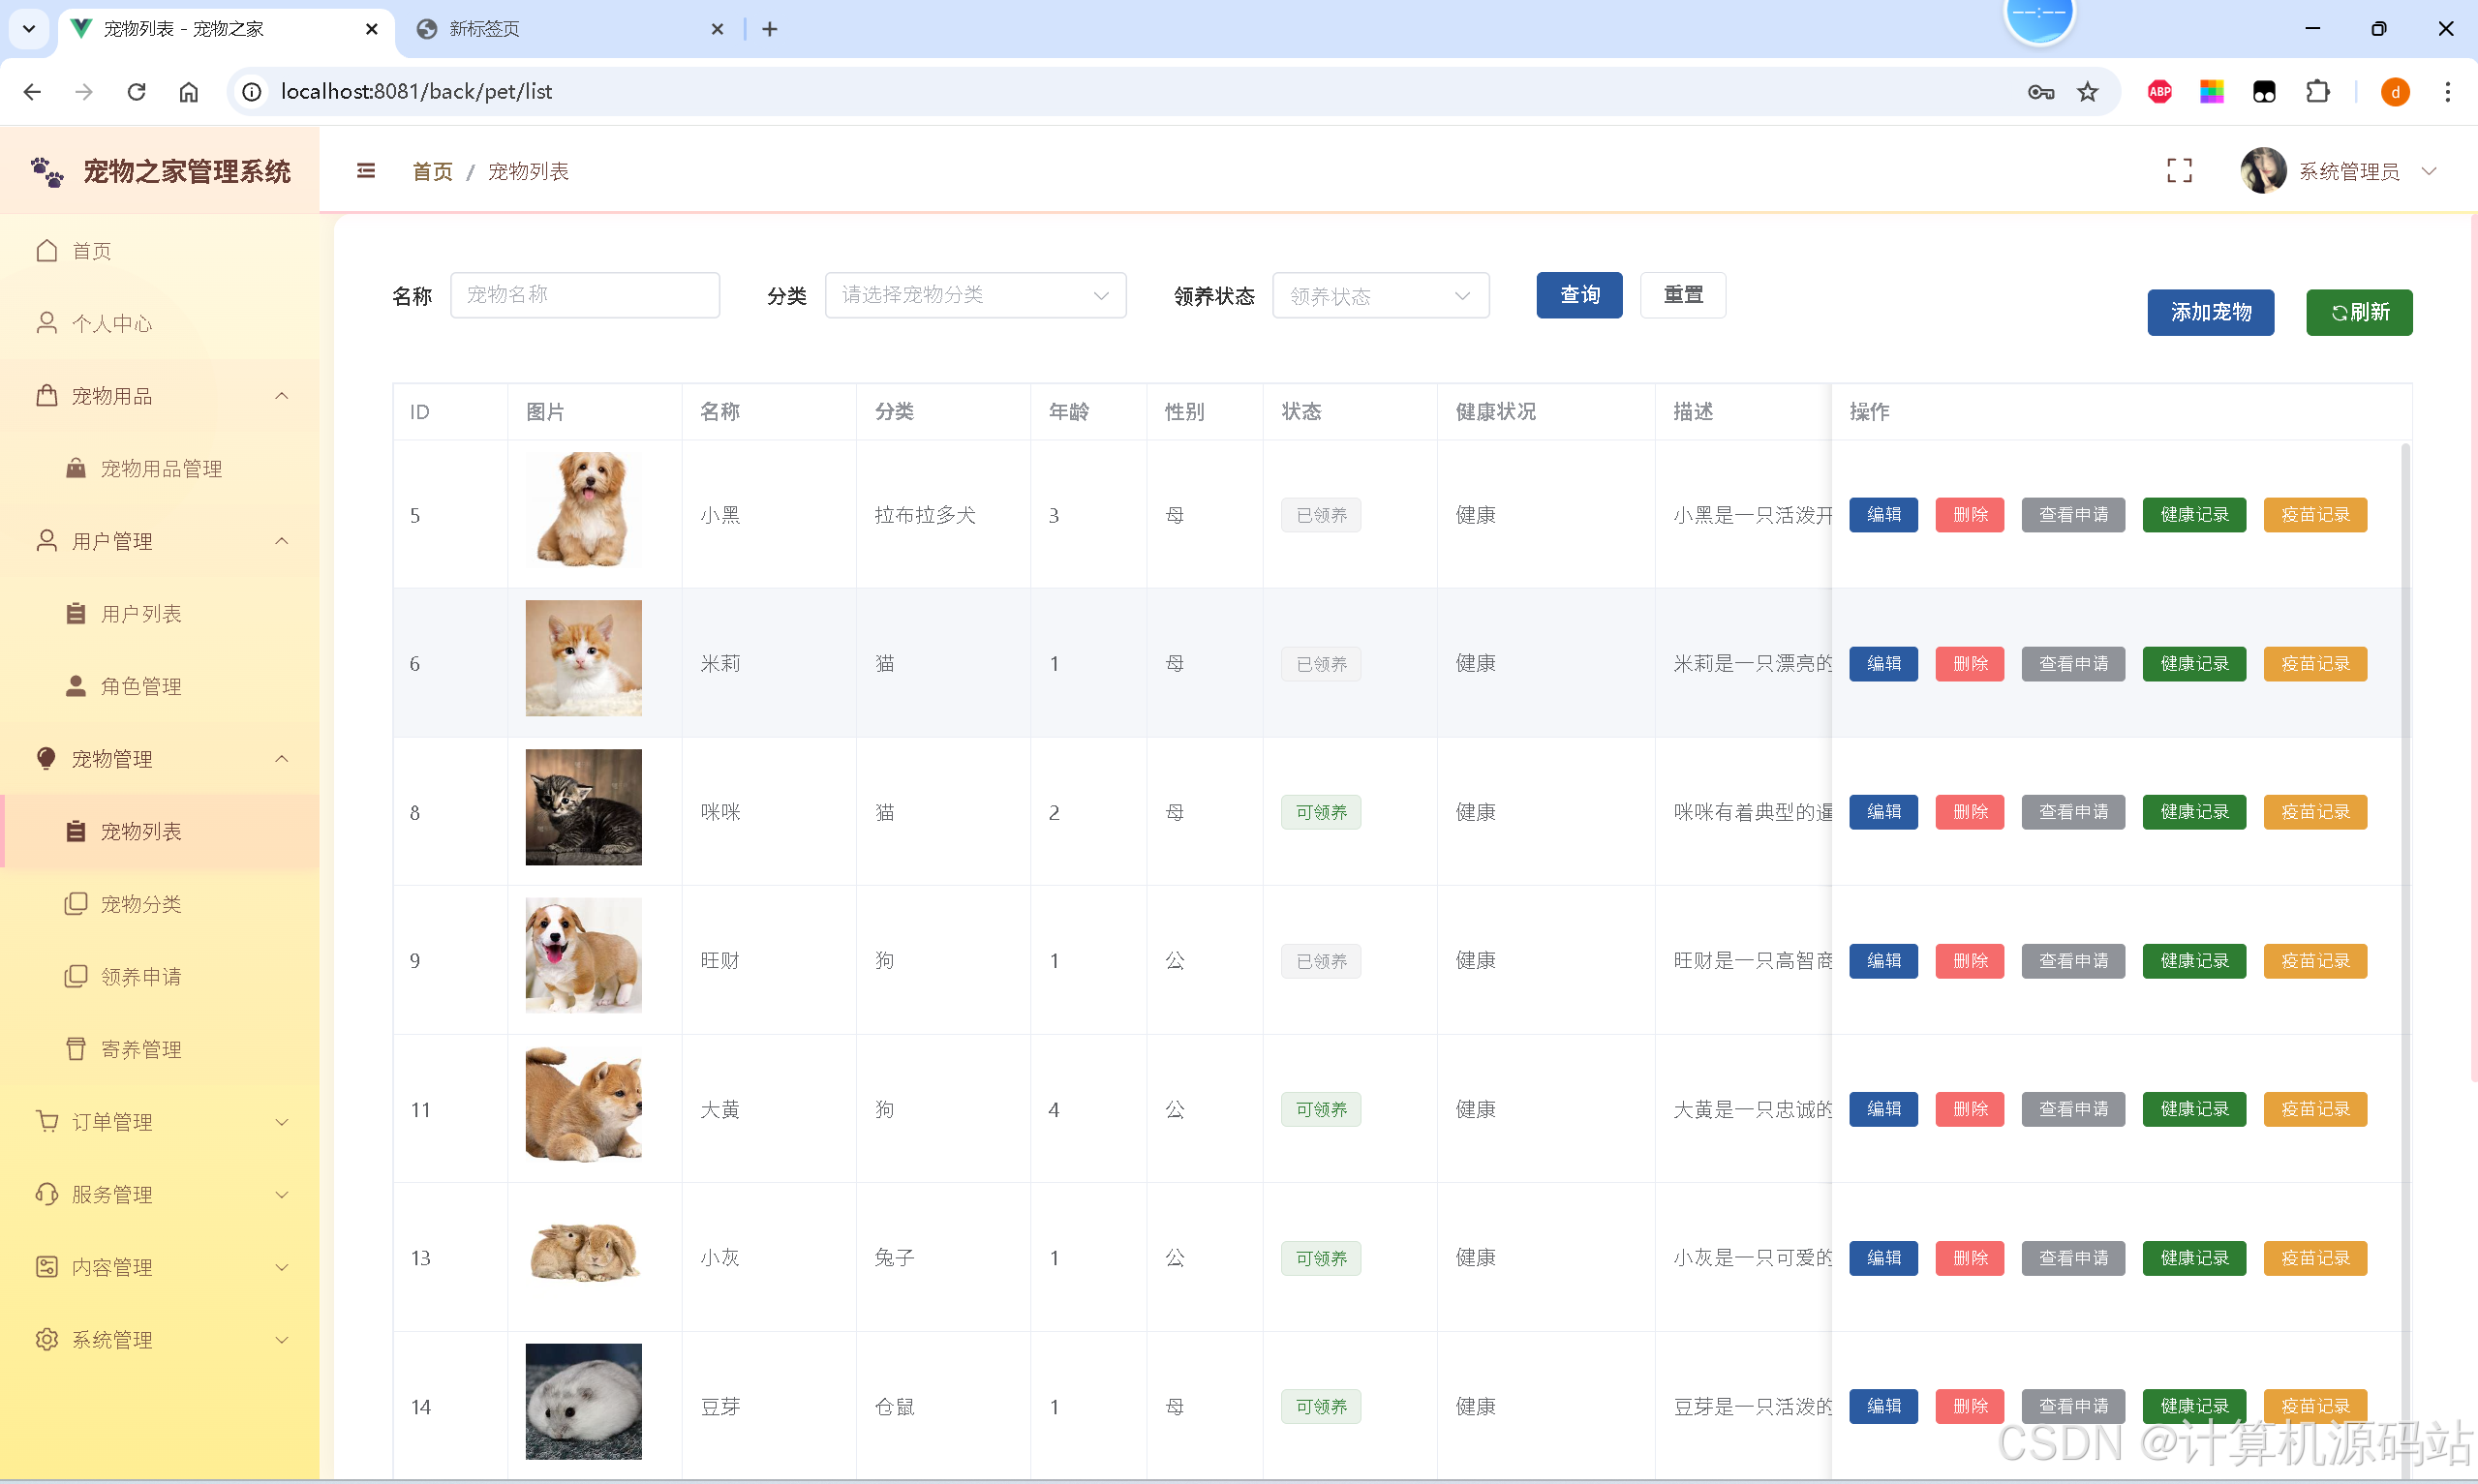The height and width of the screenshot is (1484, 2478).
Task: Select 用户列表 submenu item
Action: [x=160, y=614]
